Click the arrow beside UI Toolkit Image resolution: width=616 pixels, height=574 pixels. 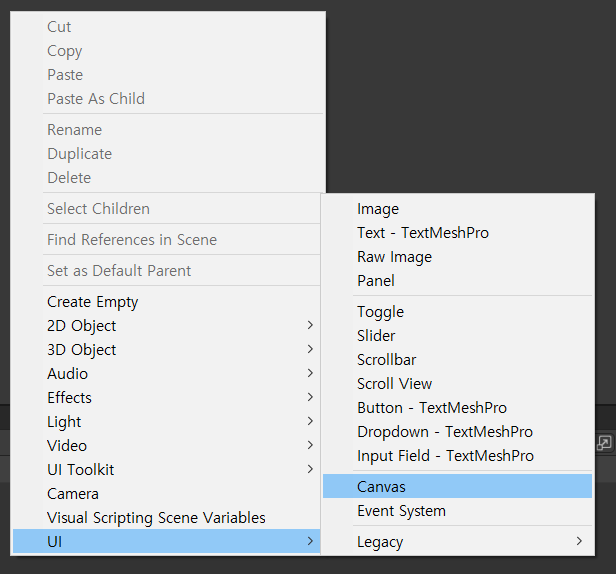[310, 469]
